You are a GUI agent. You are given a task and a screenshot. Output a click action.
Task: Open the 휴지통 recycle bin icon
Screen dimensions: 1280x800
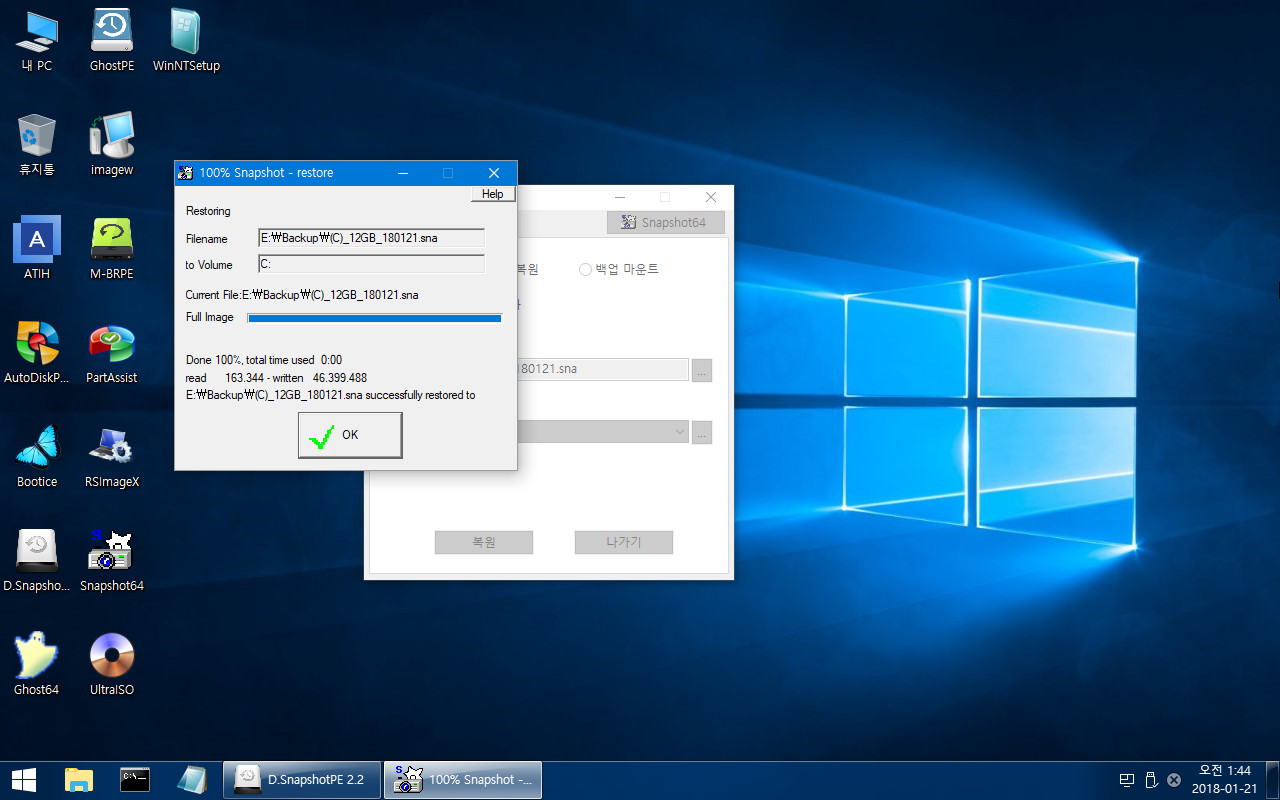(x=37, y=145)
